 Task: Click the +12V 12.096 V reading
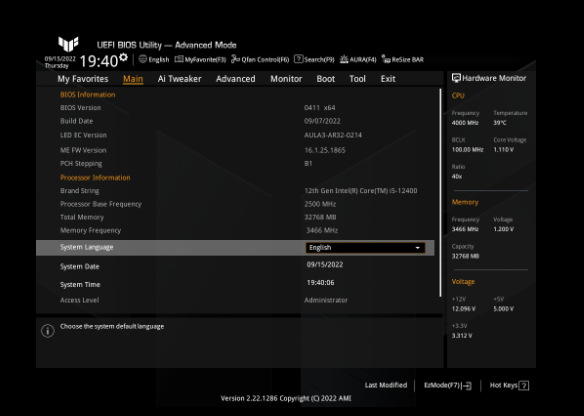pyautogui.click(x=464, y=309)
